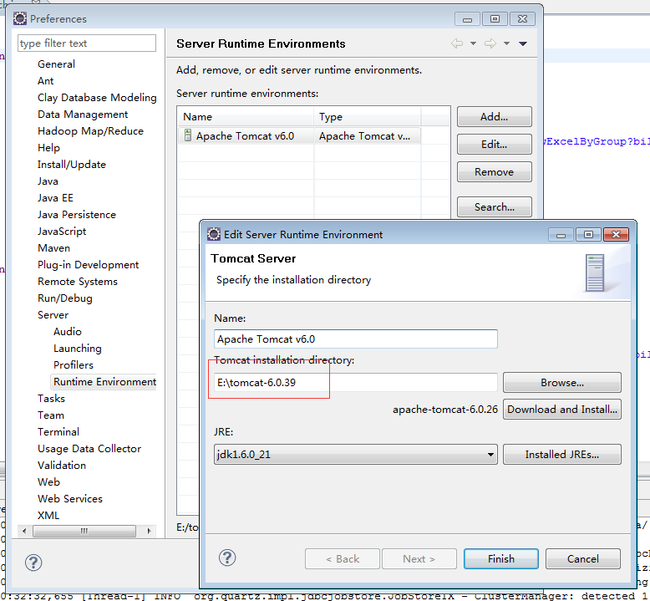
Task: Select Terminal preference
Action: pyautogui.click(x=58, y=432)
